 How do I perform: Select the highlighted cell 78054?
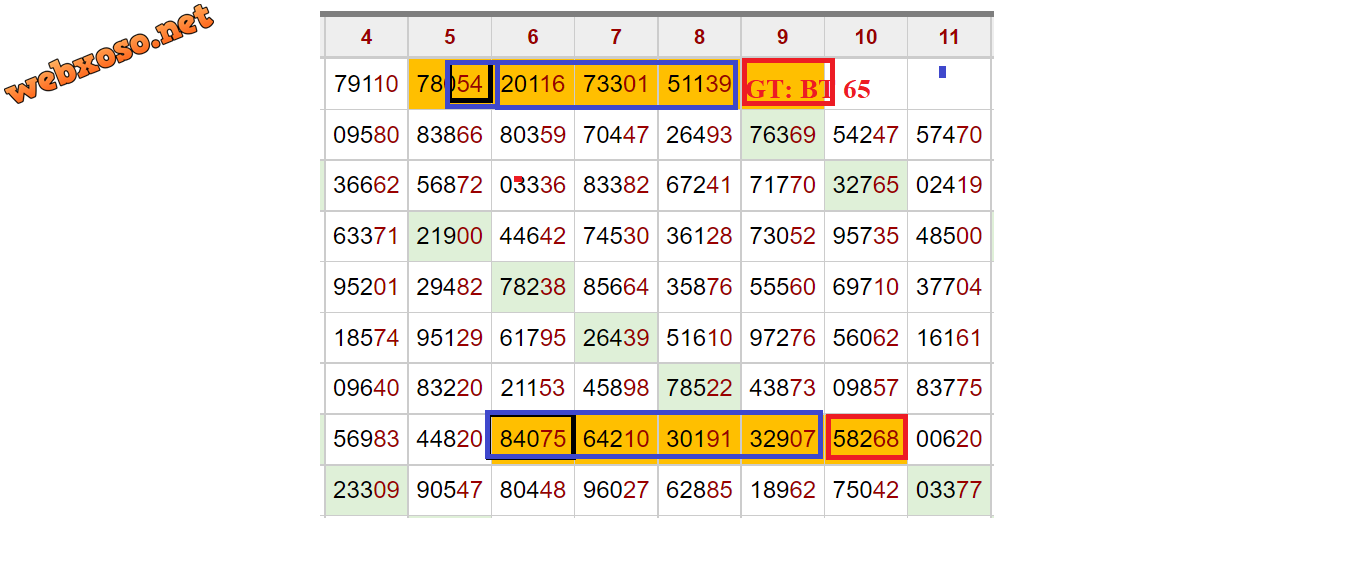click(x=450, y=85)
